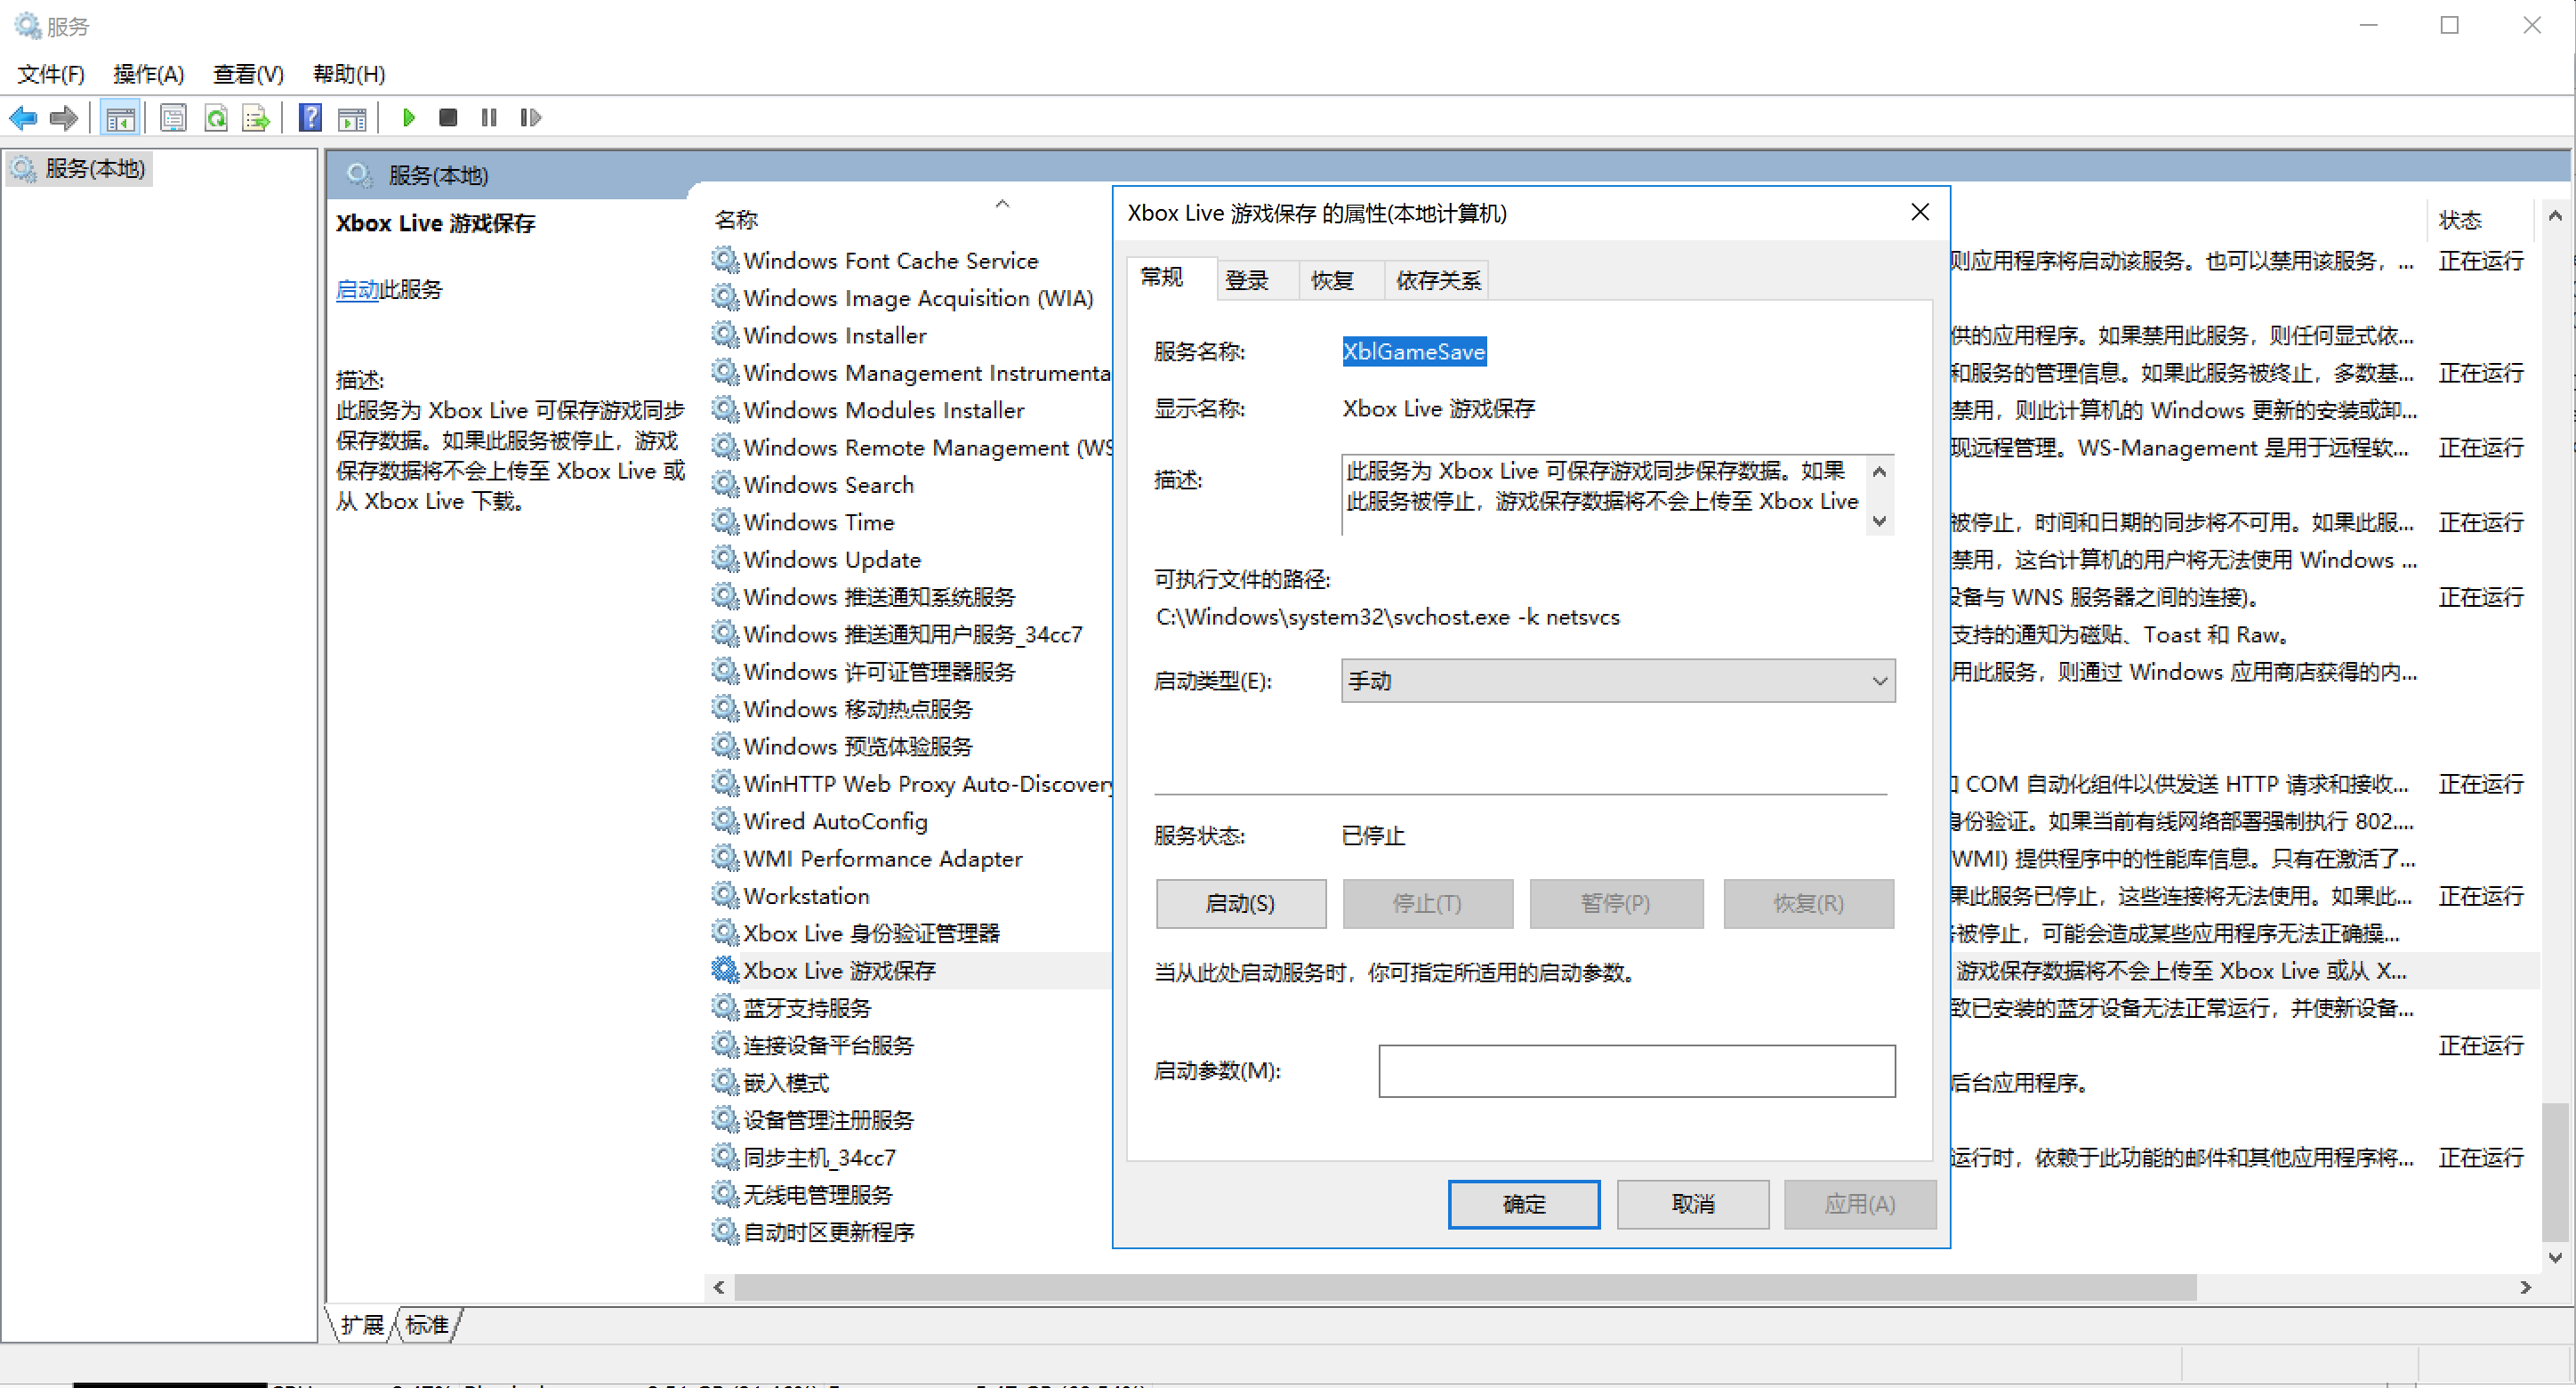Switch to the 标准 view tab
Viewport: 2576px width, 1388px height.
427,1324
